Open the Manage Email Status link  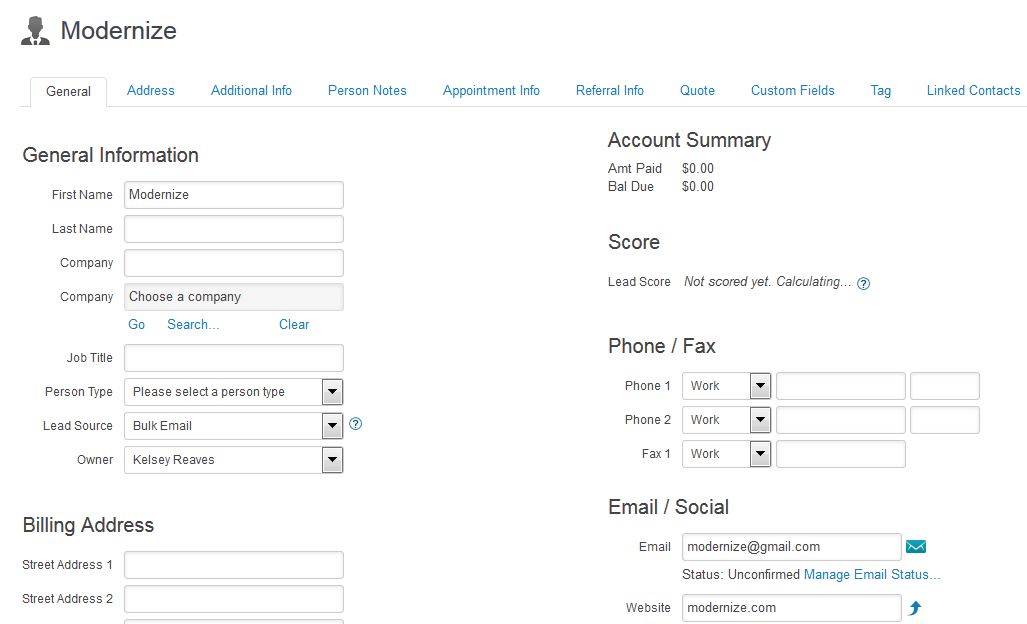(872, 575)
